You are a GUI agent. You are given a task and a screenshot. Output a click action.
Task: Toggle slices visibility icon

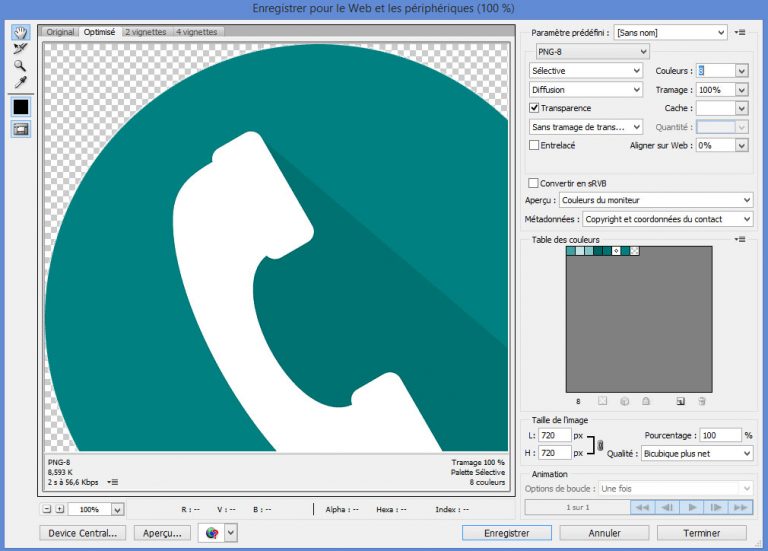click(x=21, y=129)
